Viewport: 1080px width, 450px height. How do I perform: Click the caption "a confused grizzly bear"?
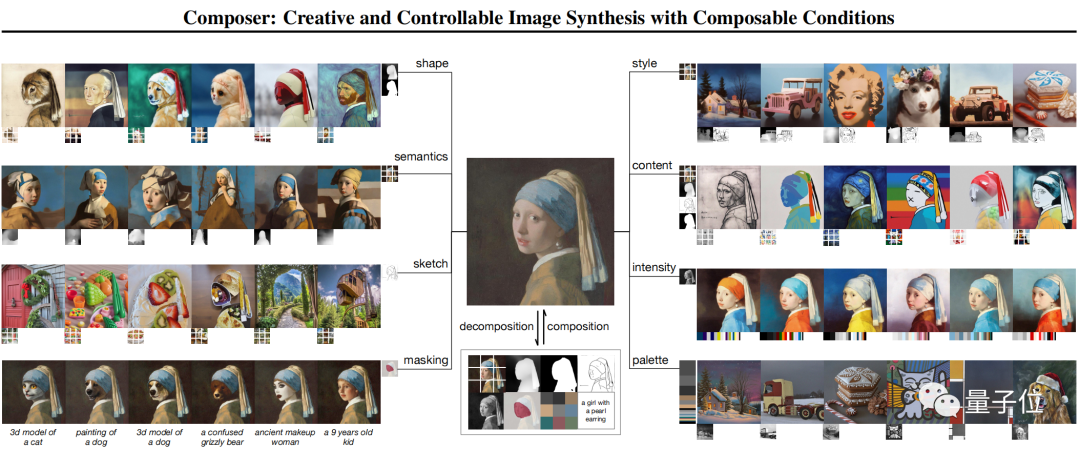222,437
